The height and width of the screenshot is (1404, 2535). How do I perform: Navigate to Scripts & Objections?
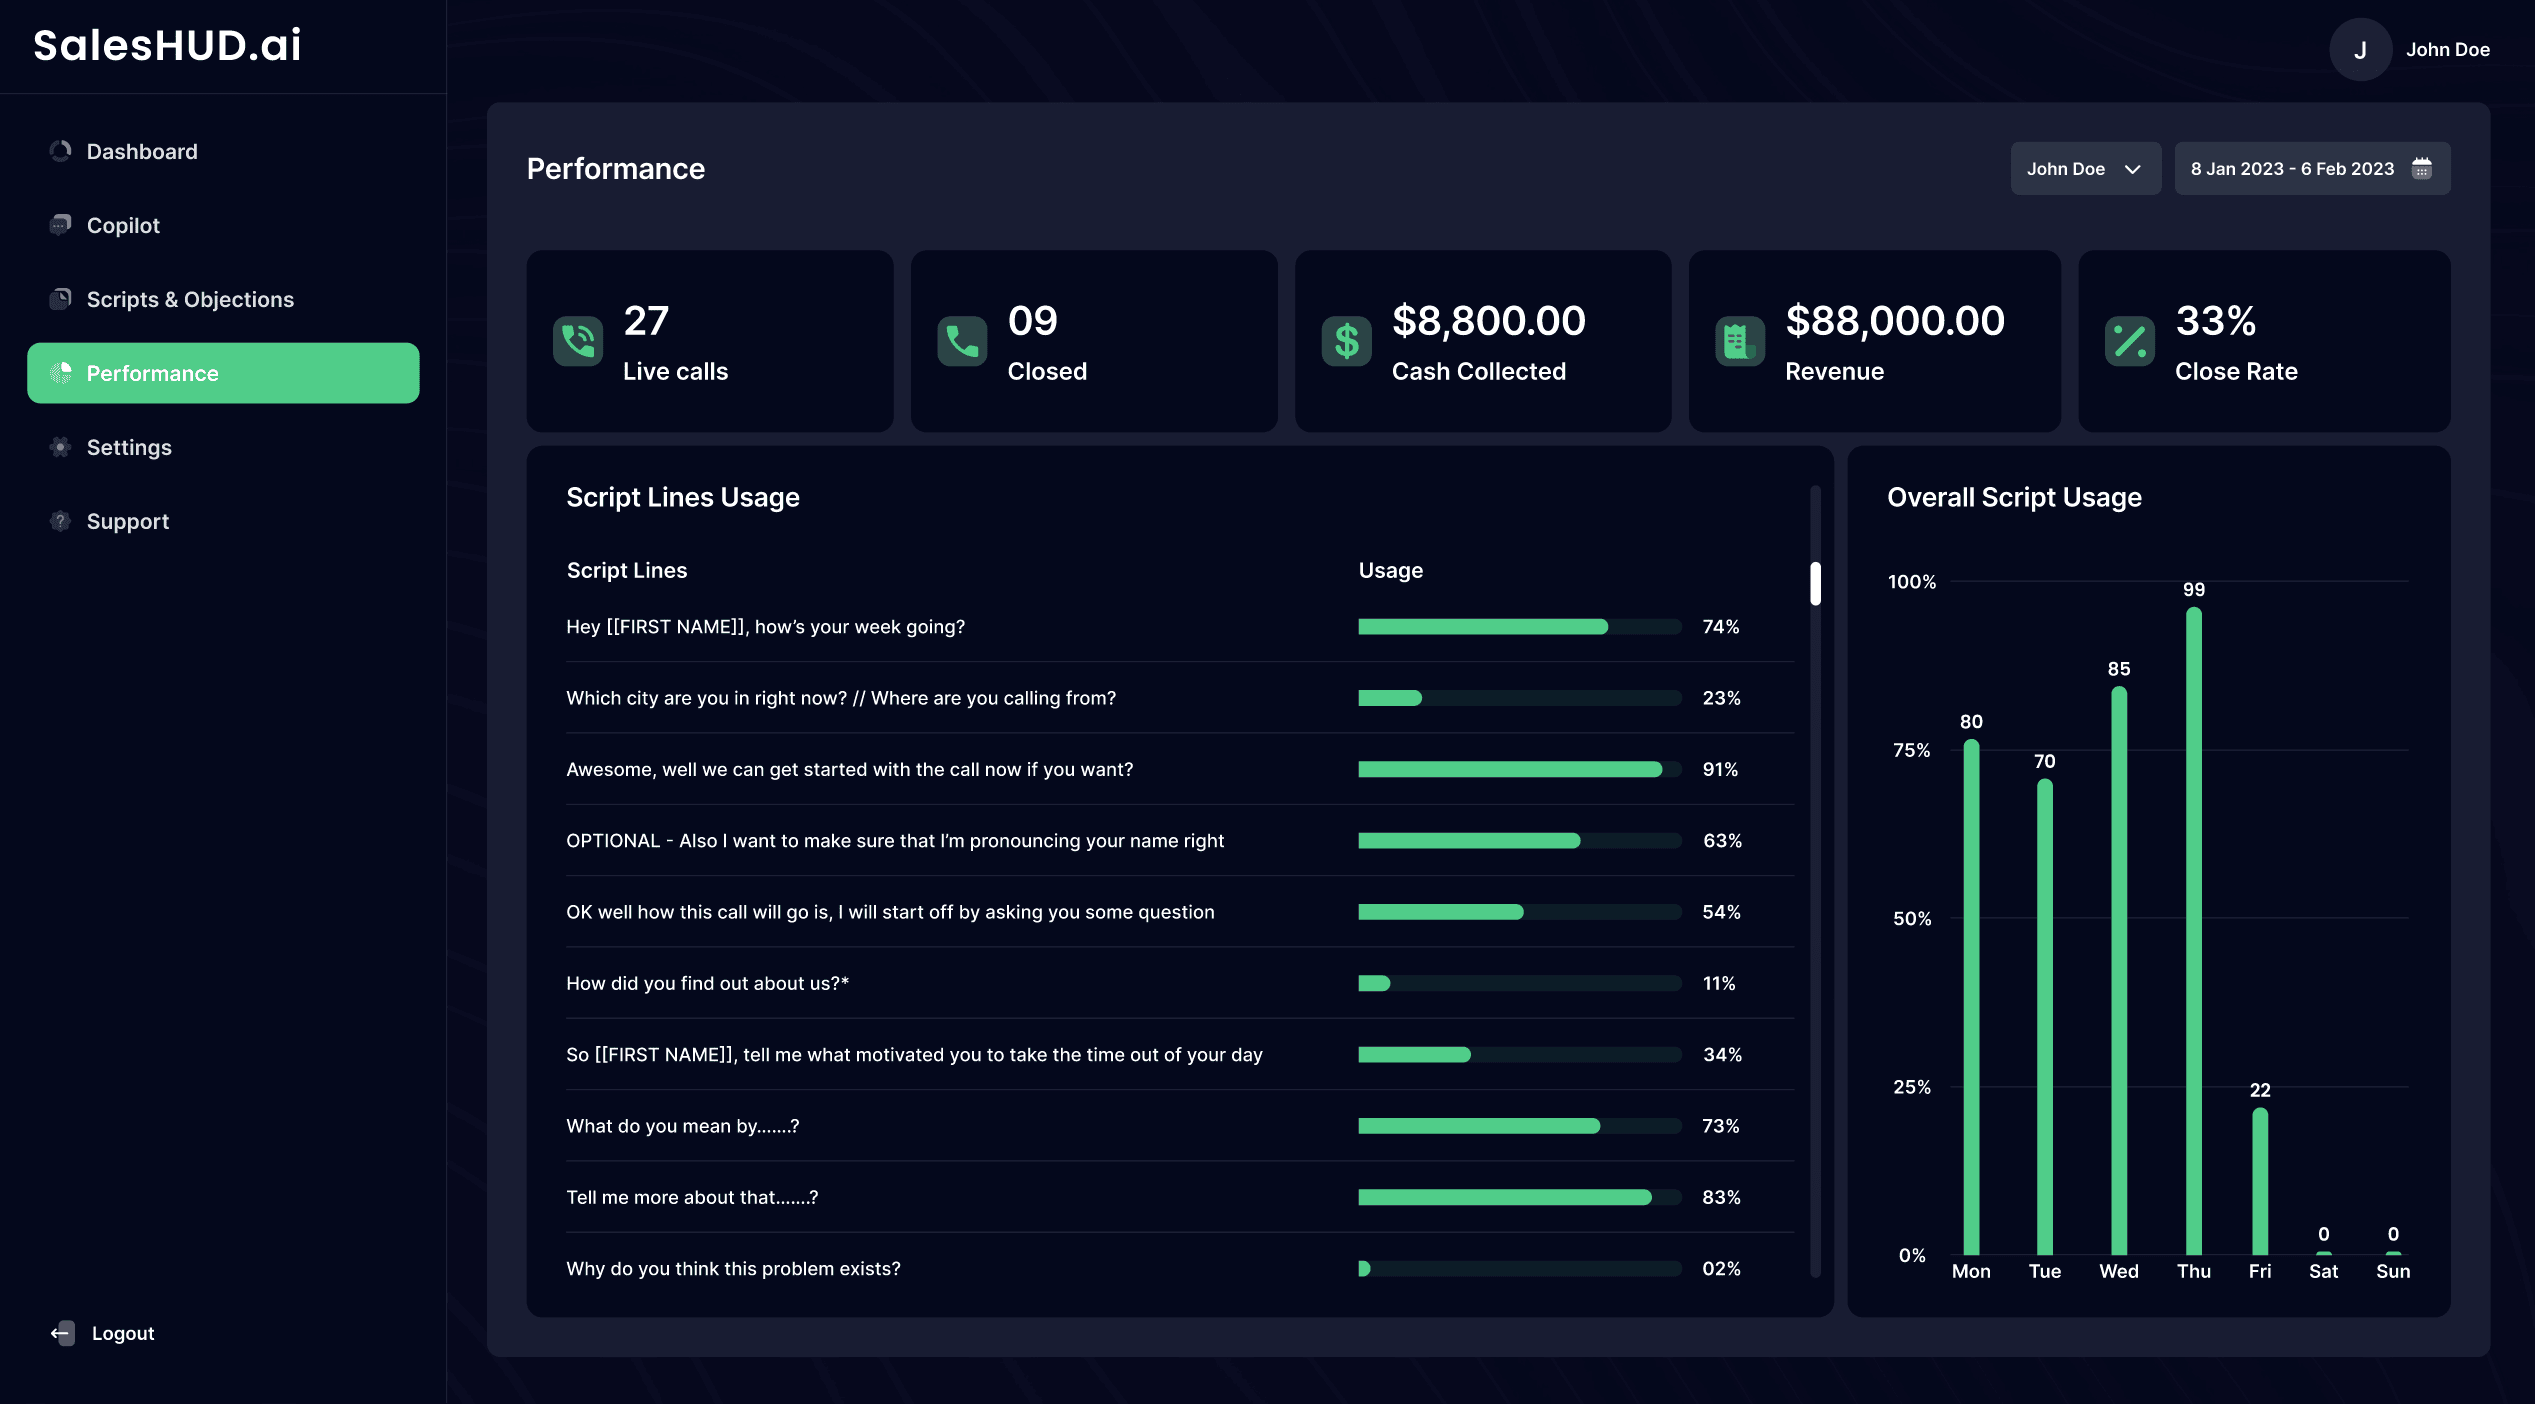point(189,299)
